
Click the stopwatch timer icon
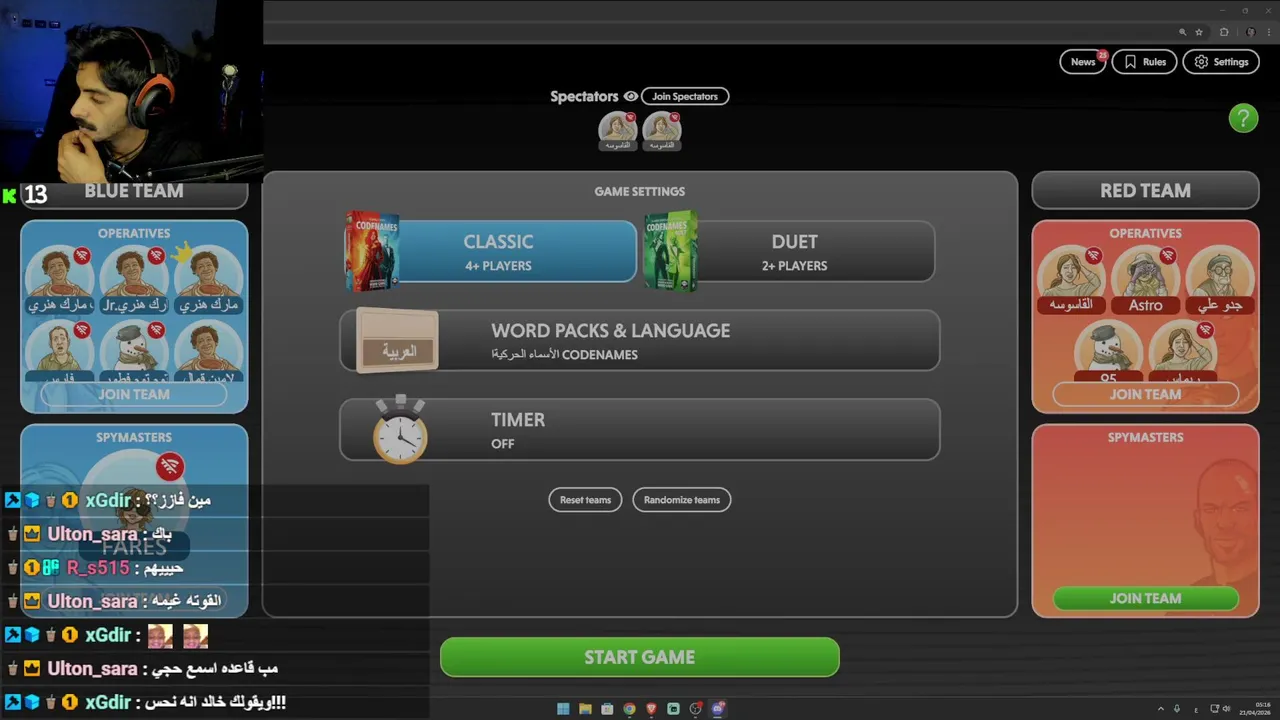[400, 430]
